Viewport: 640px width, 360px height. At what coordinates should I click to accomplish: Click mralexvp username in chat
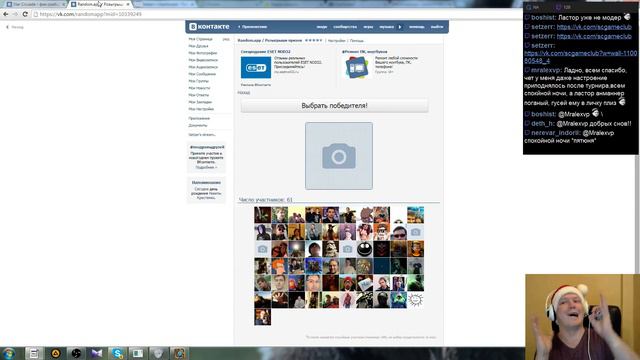[546, 70]
